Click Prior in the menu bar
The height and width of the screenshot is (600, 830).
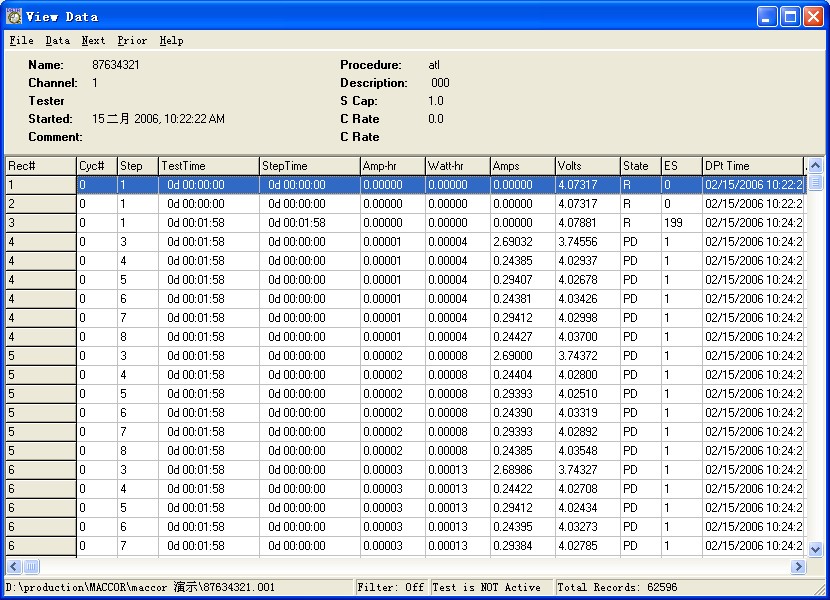coord(131,41)
